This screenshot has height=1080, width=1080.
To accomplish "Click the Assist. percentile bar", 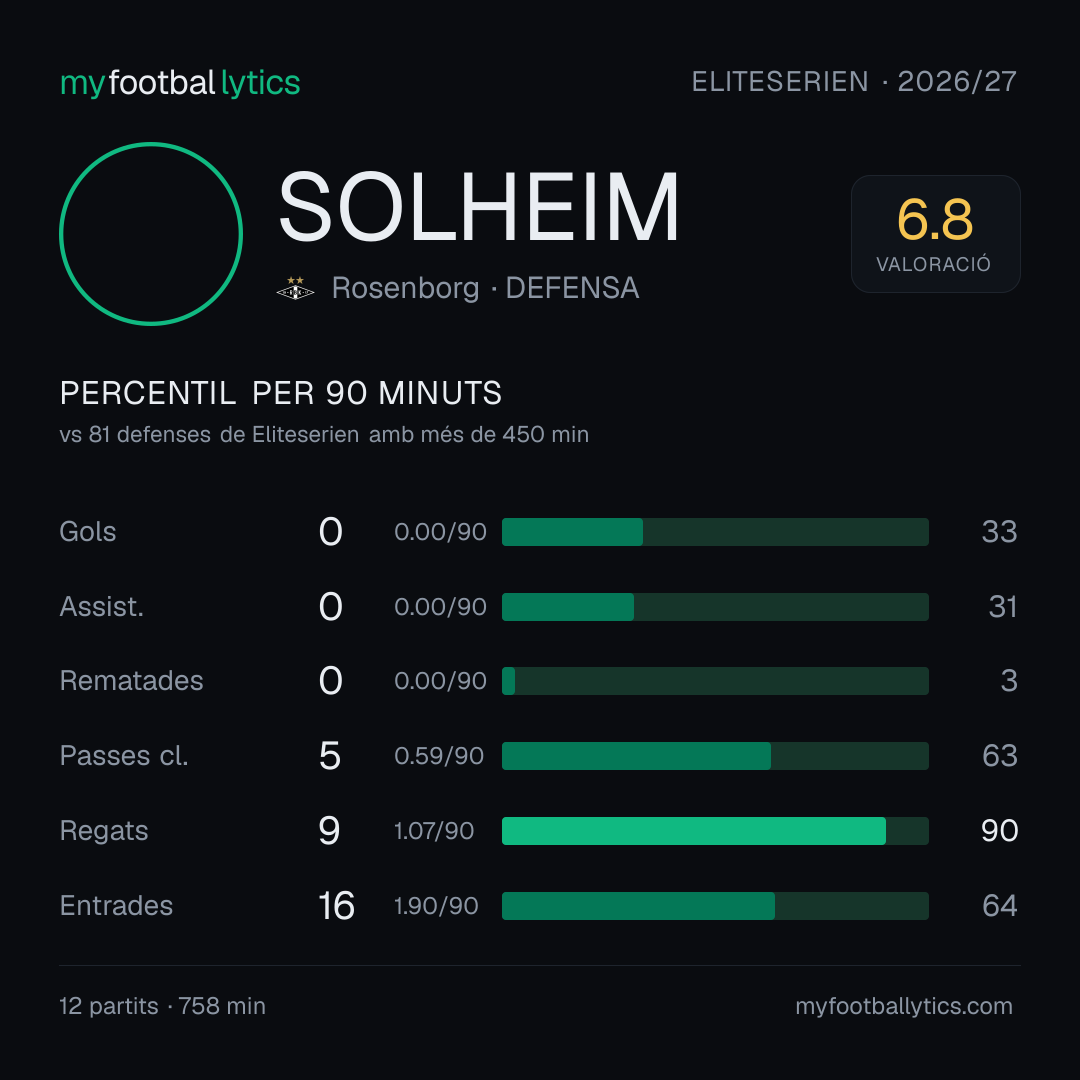I will pyautogui.click(x=715, y=607).
